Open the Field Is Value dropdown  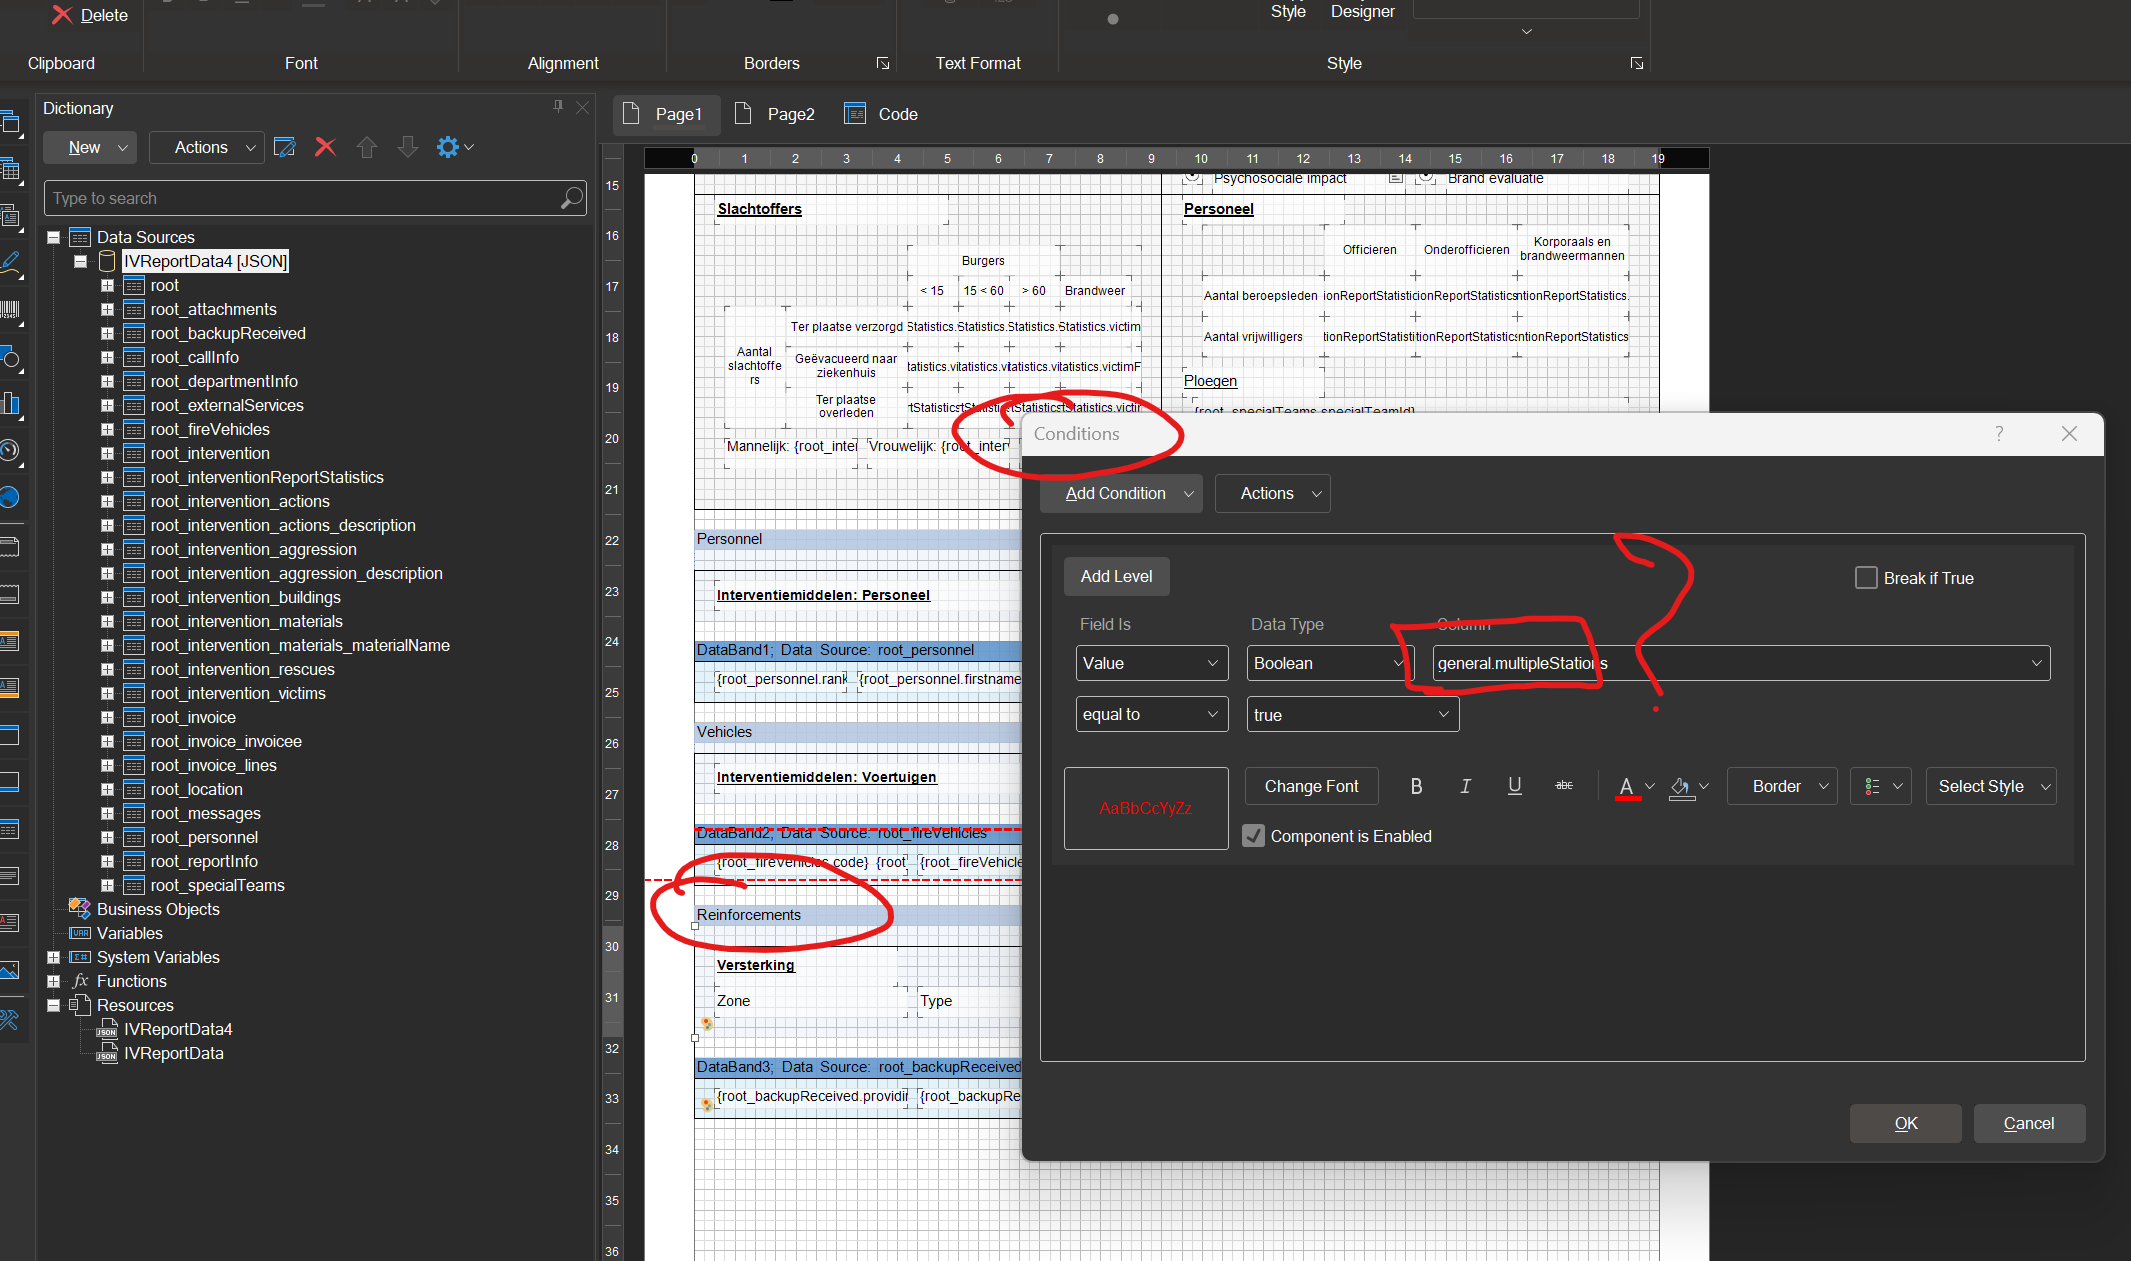click(x=1152, y=663)
